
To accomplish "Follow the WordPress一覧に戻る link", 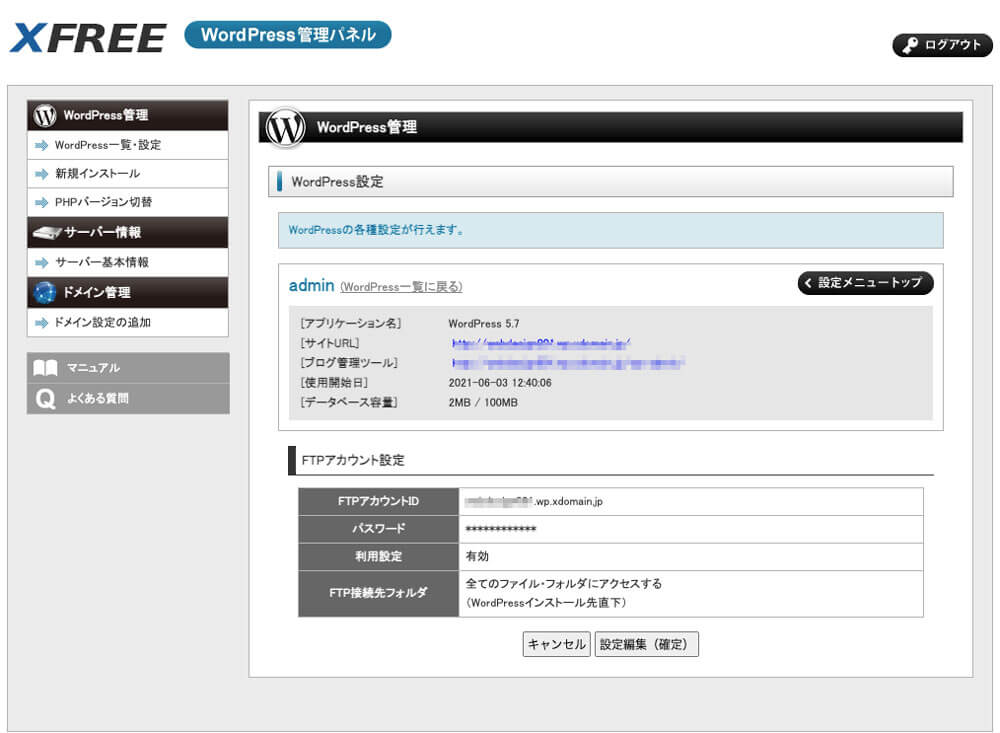I will tap(401, 287).
